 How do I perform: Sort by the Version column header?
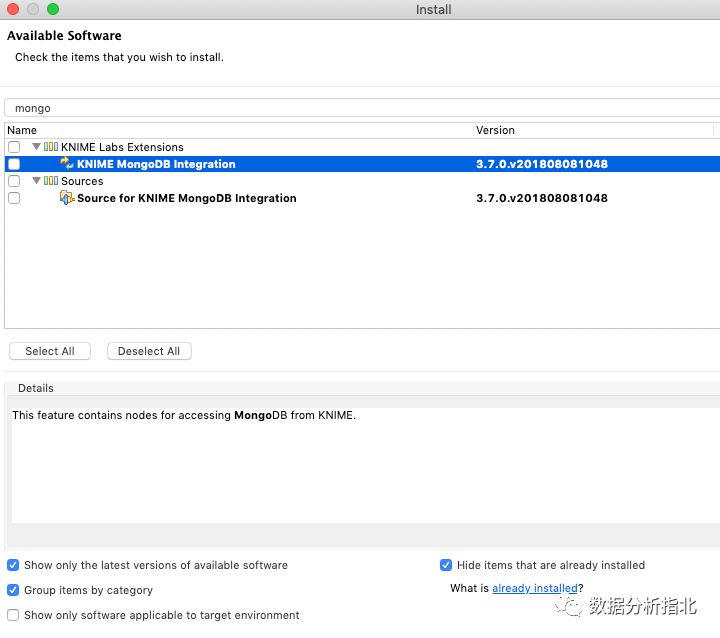[593, 130]
